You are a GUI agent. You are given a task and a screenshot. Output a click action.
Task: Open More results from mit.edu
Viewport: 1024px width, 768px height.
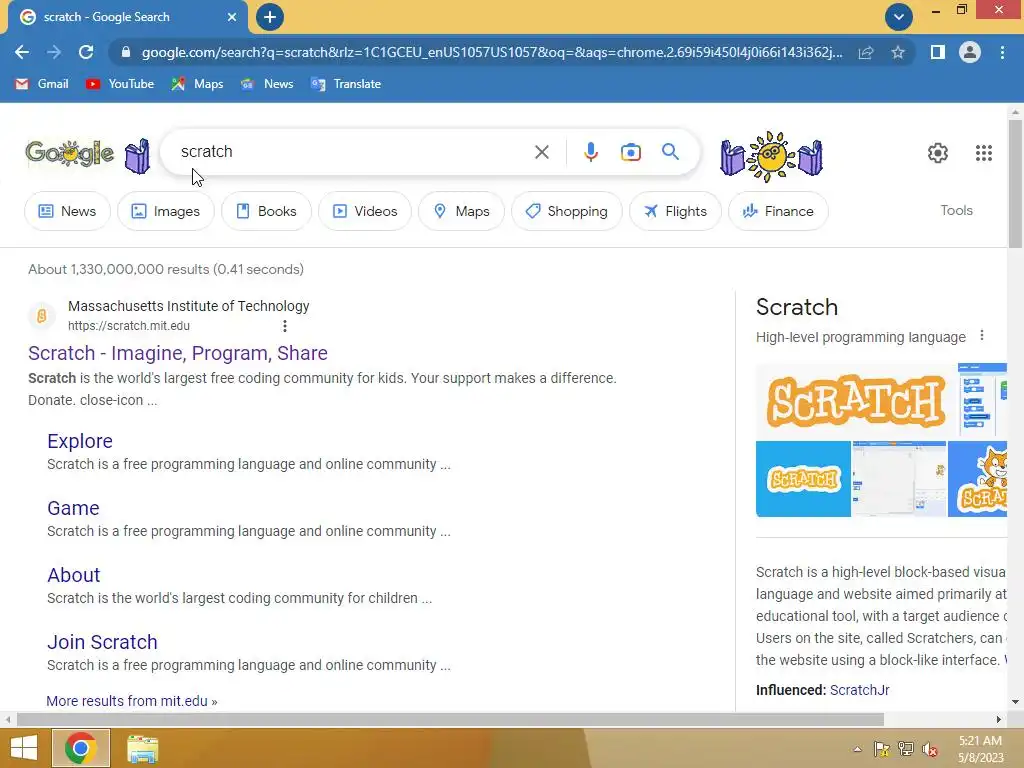click(x=132, y=701)
